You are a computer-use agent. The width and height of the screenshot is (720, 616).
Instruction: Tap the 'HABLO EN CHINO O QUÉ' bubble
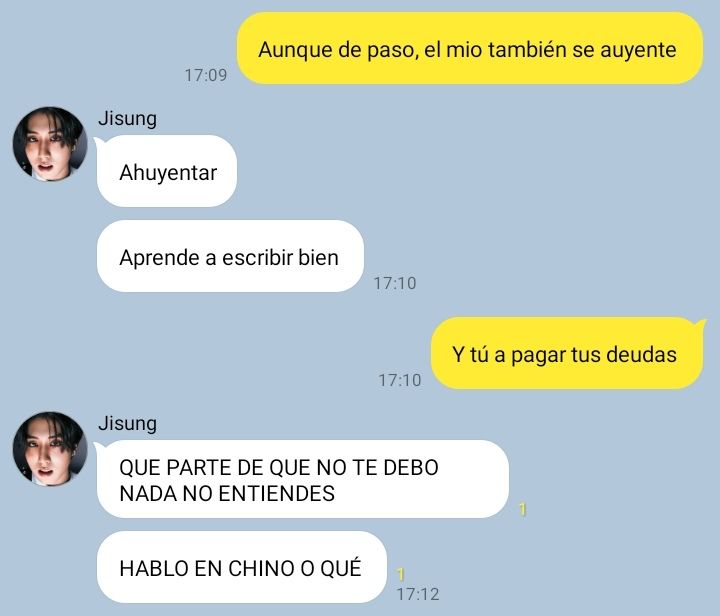(242, 567)
